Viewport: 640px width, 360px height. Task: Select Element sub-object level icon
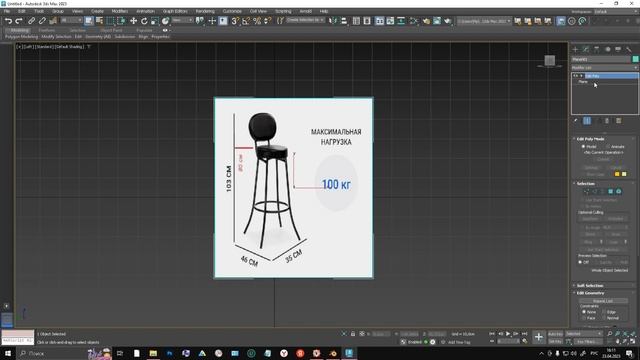(x=619, y=191)
